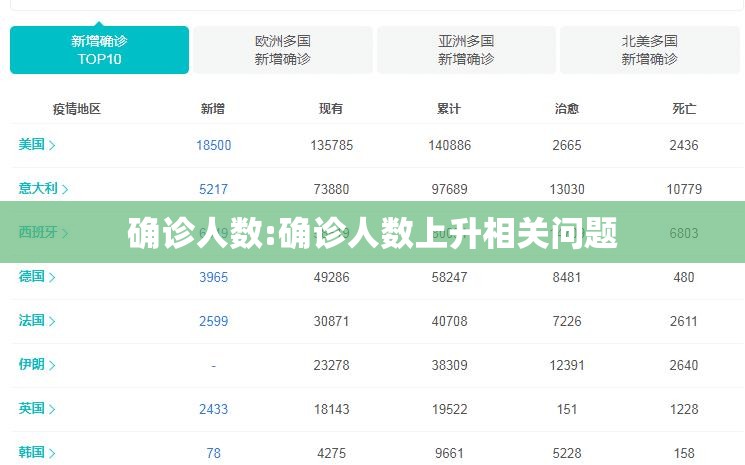Image resolution: width=745 pixels, height=465 pixels.
Task: Click 伊朗 existing cases value 23278
Action: (332, 365)
